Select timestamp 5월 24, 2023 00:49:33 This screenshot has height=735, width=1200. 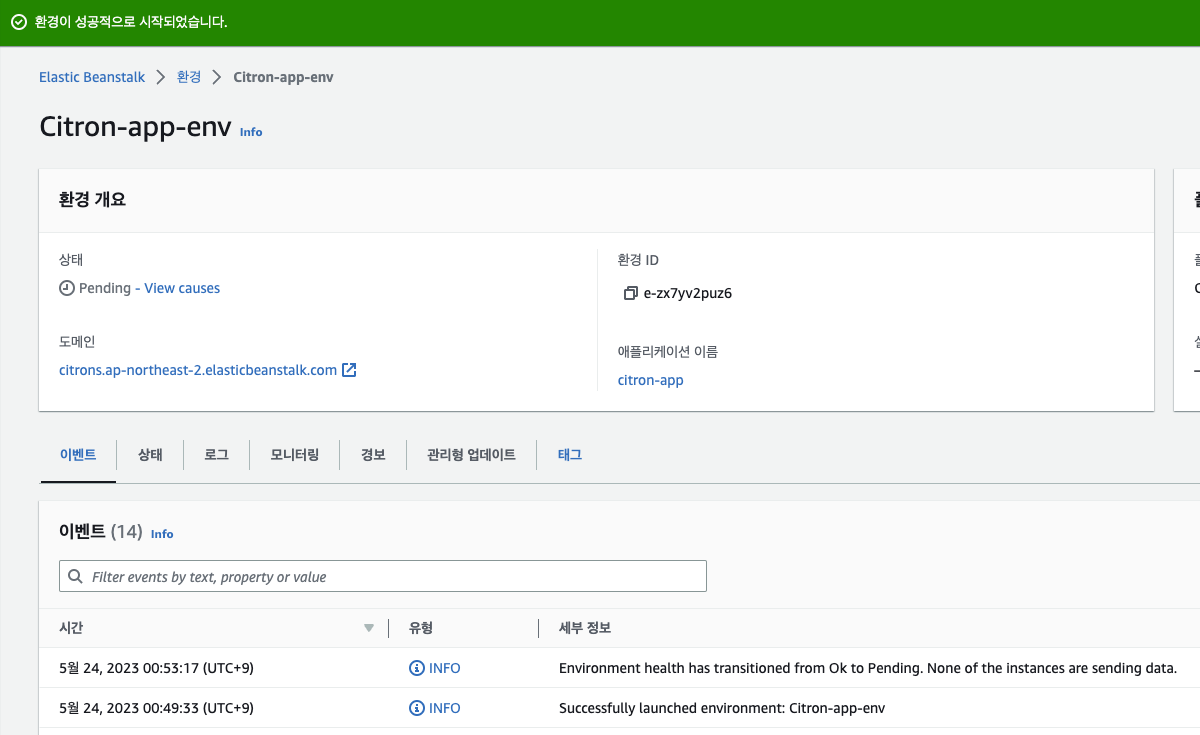pyautogui.click(x=156, y=708)
